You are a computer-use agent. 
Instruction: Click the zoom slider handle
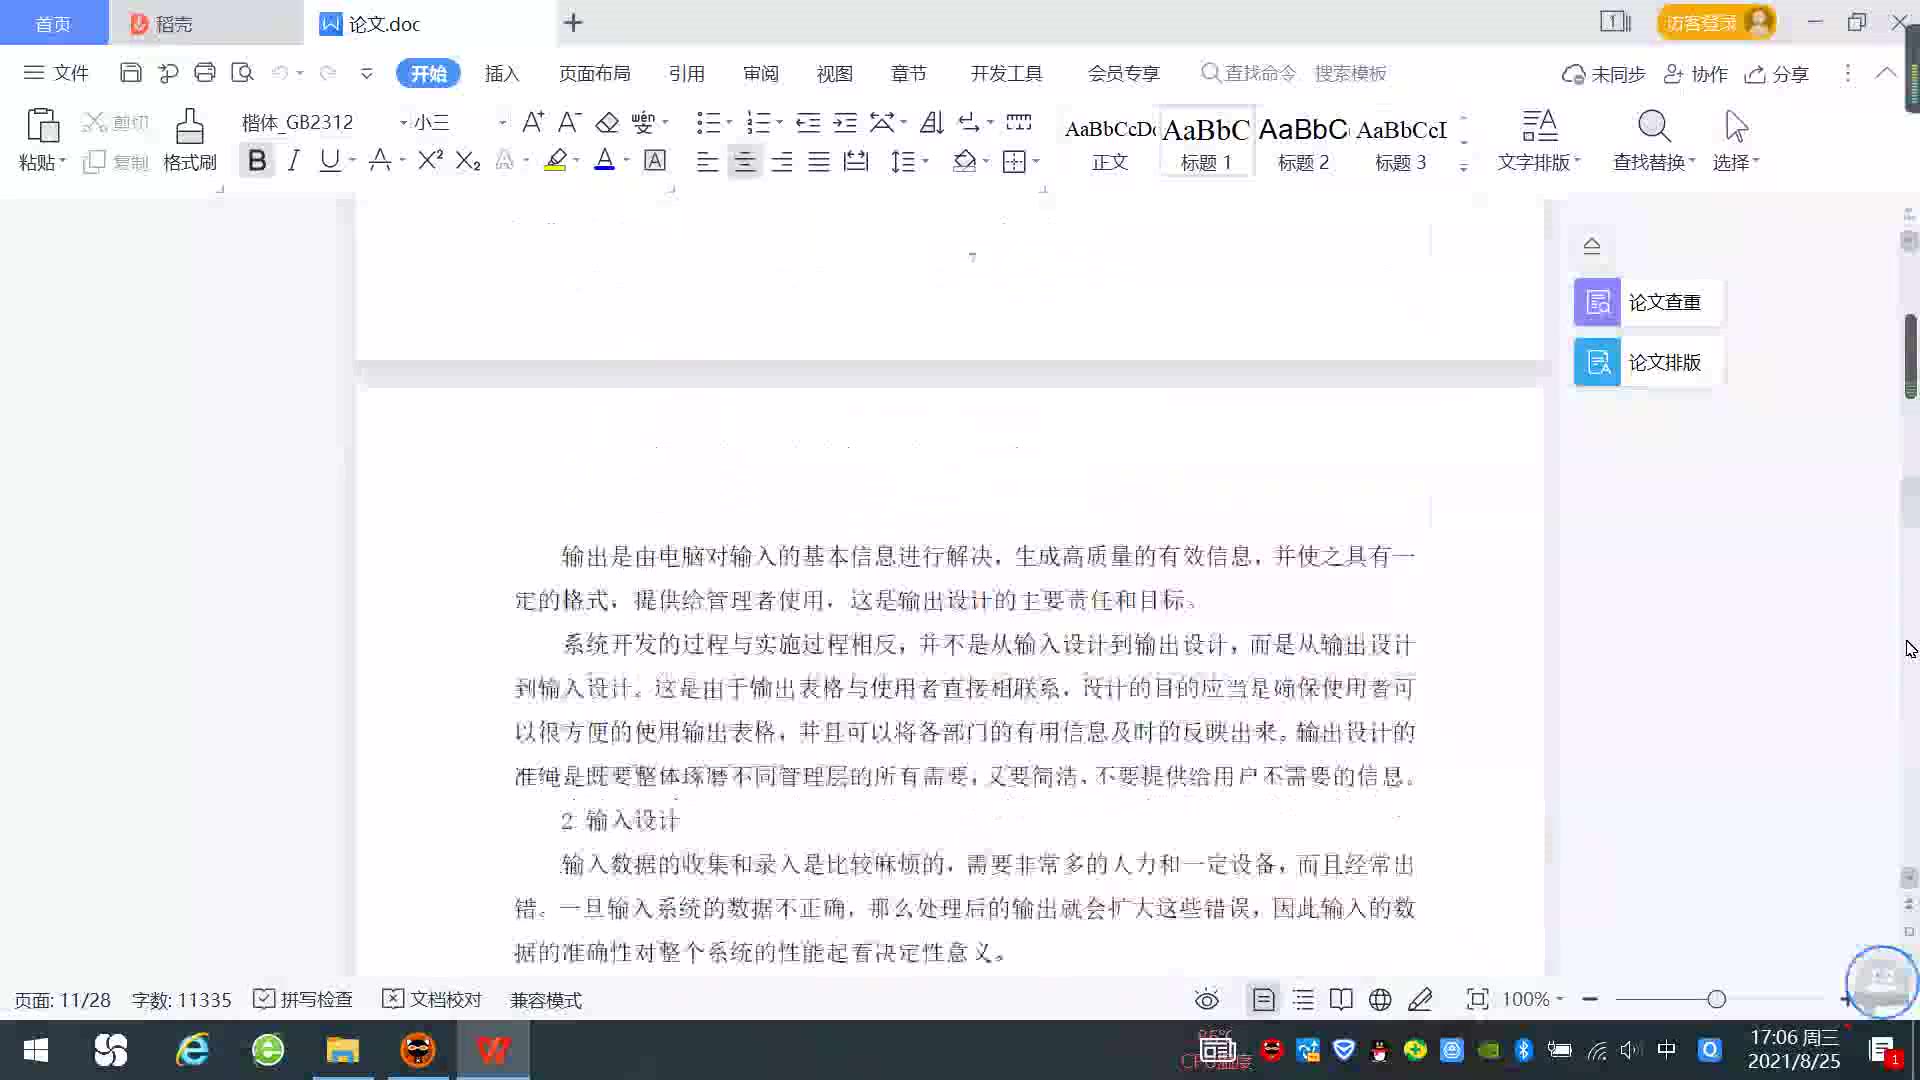1717,999
